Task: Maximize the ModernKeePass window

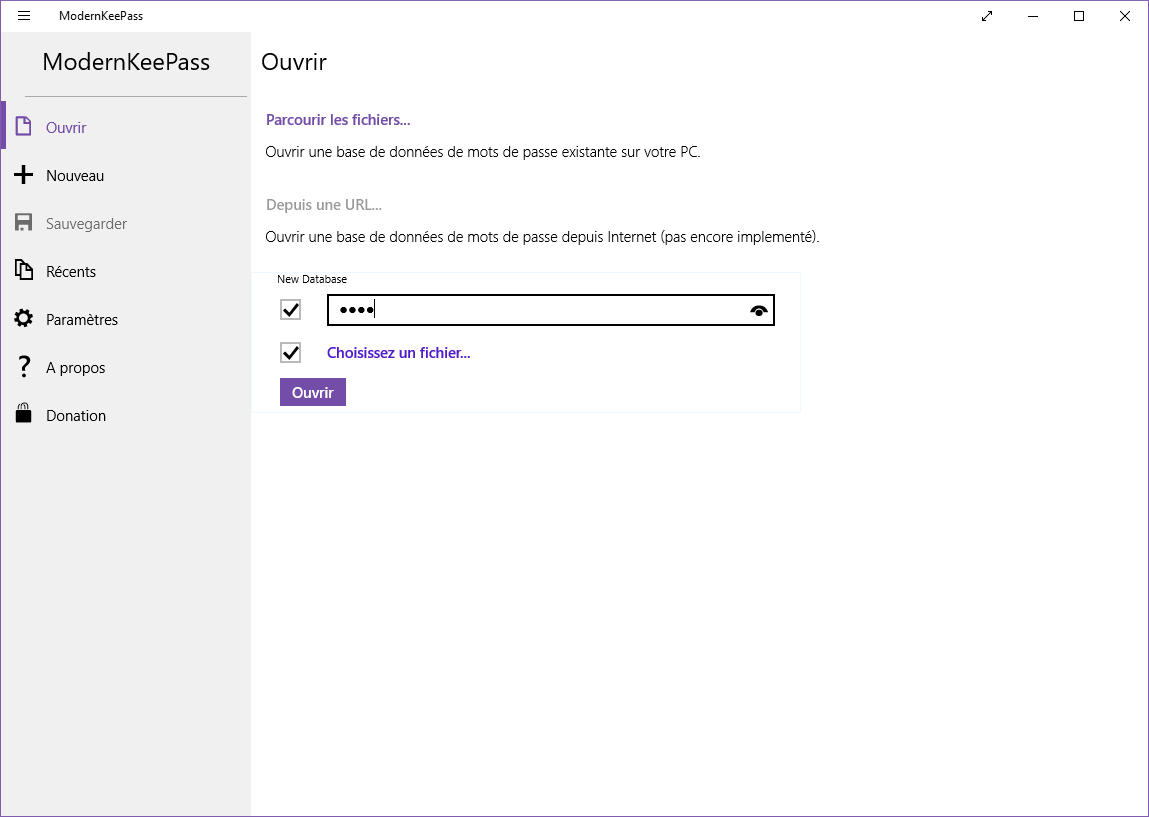Action: coord(1079,16)
